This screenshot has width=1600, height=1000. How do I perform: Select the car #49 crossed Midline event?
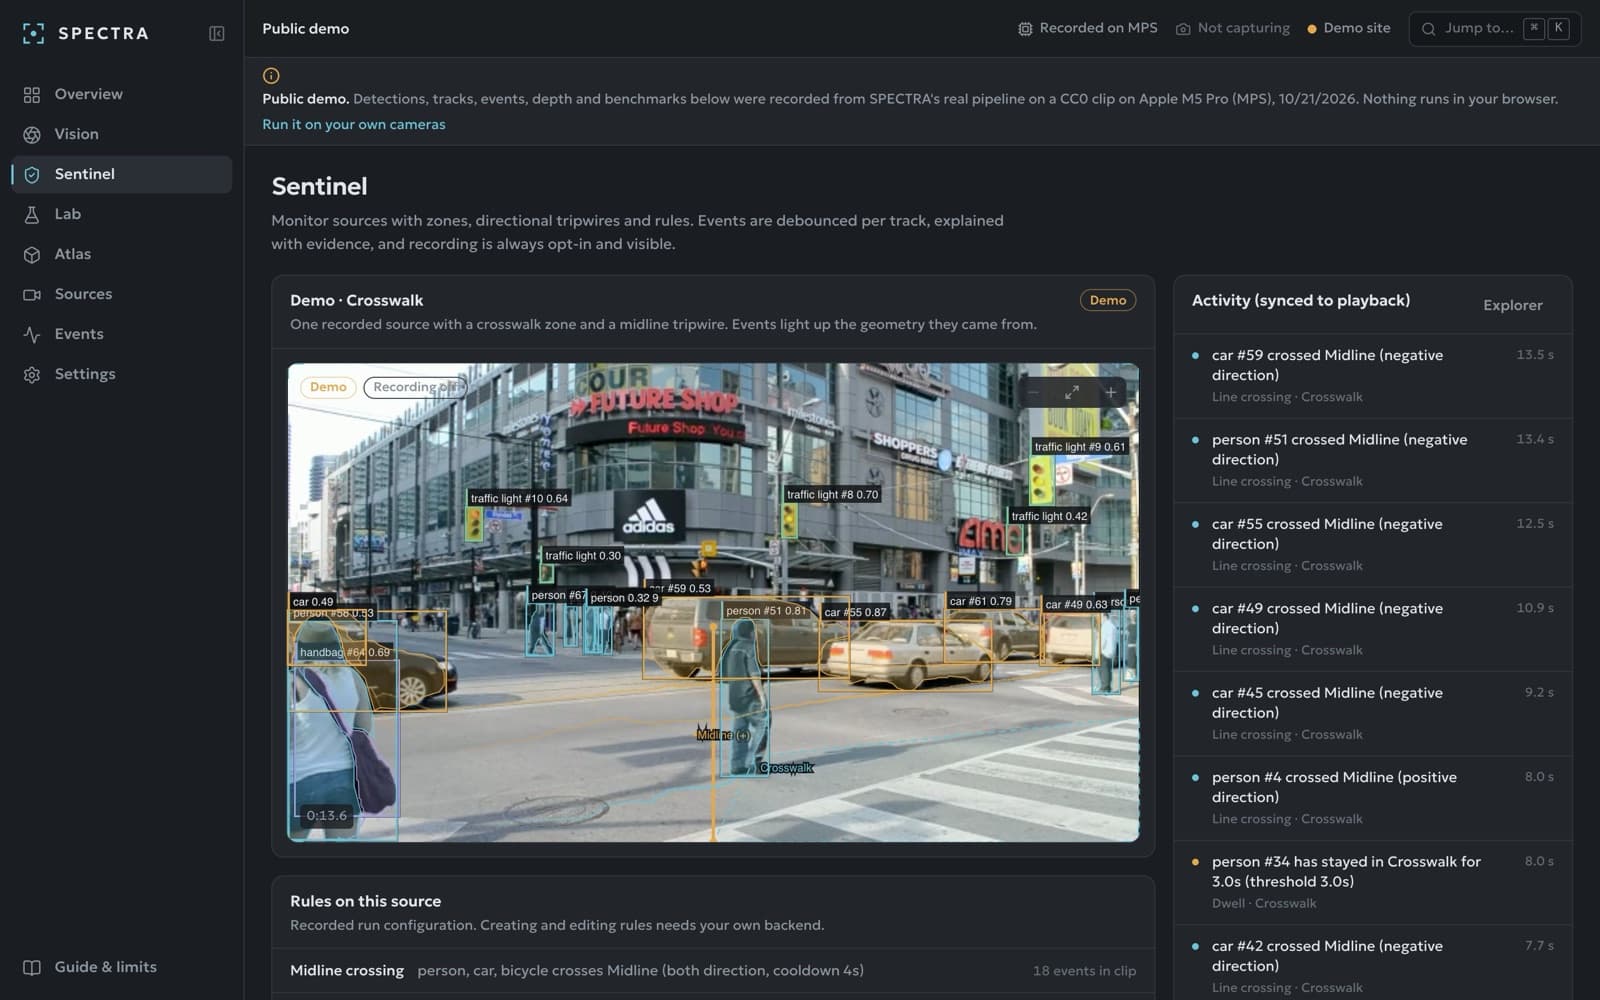[1372, 629]
